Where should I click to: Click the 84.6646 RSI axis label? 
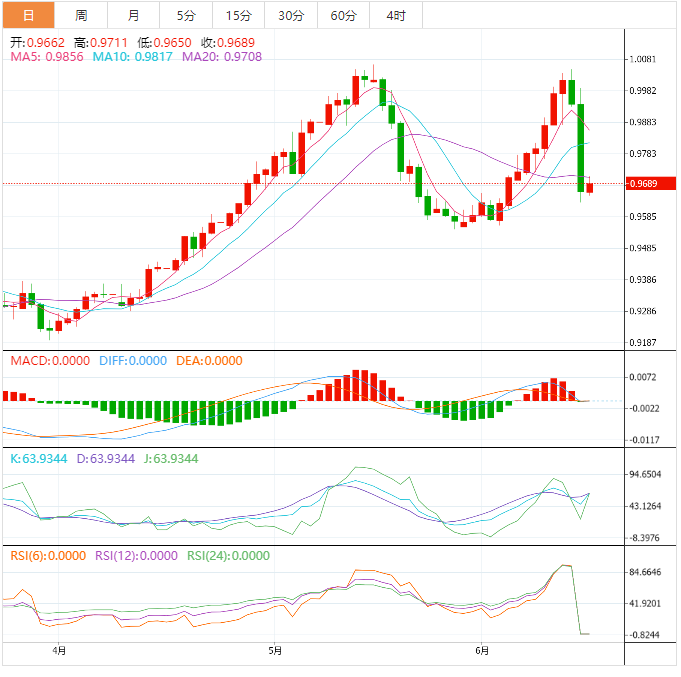[x=645, y=572]
